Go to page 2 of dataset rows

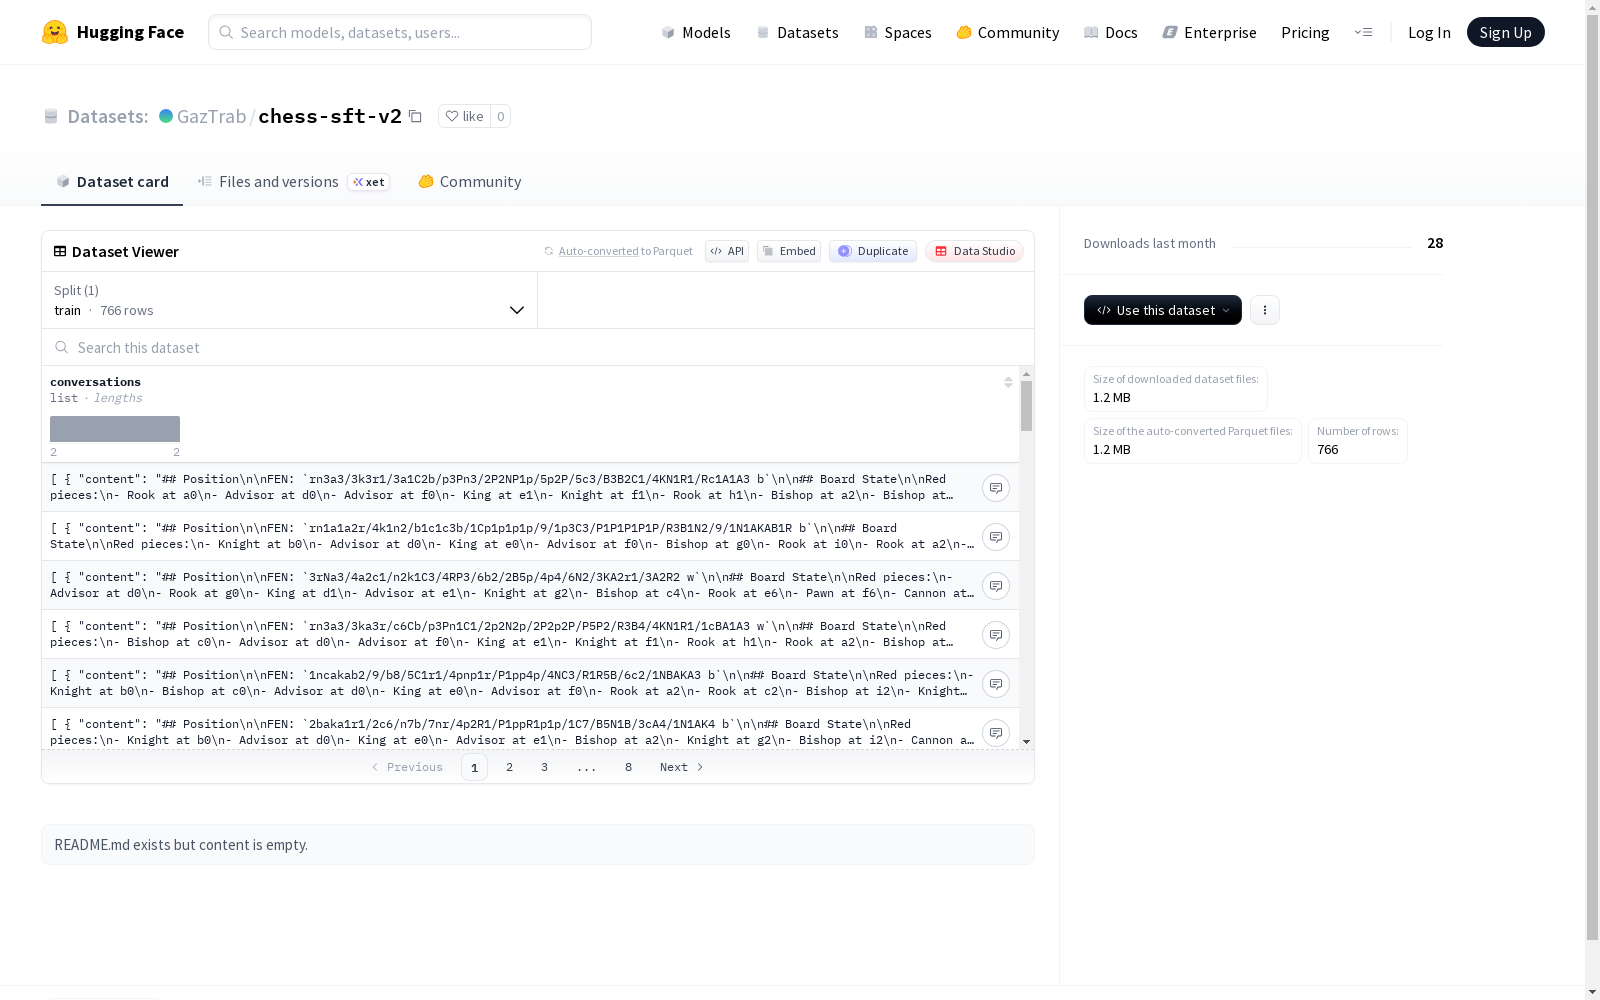(509, 767)
